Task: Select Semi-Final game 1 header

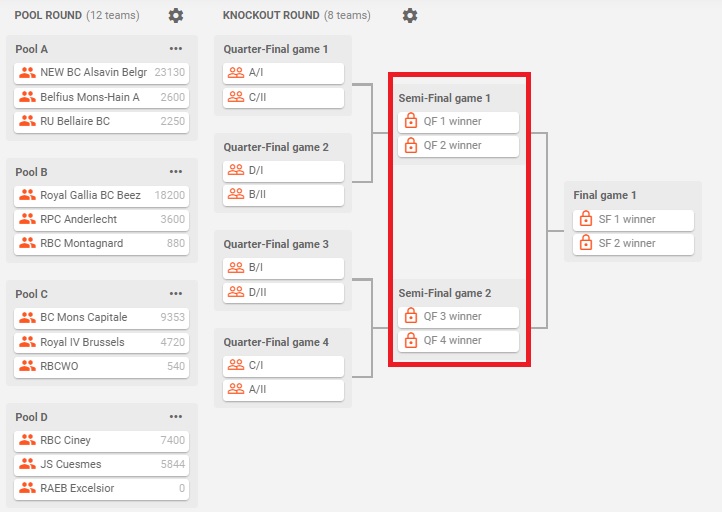Action: click(x=444, y=98)
